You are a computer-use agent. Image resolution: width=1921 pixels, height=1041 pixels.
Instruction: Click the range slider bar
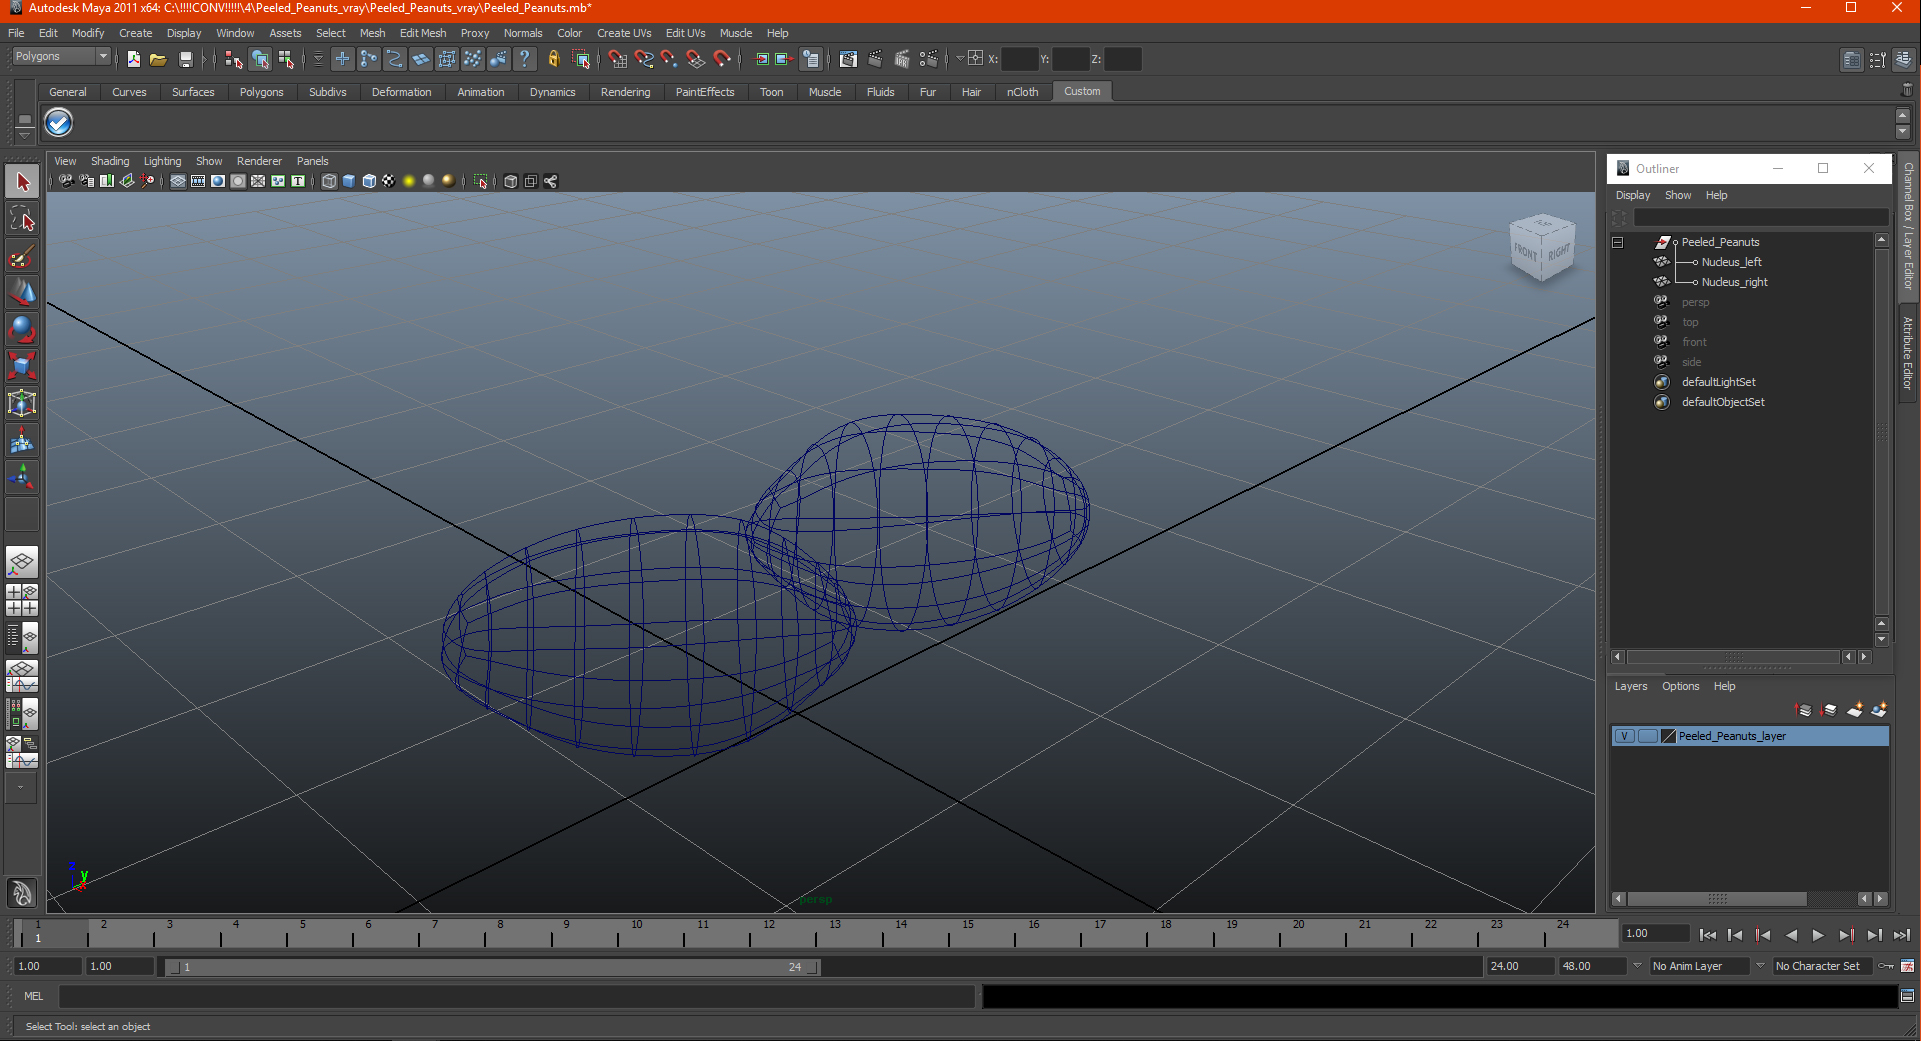492,967
